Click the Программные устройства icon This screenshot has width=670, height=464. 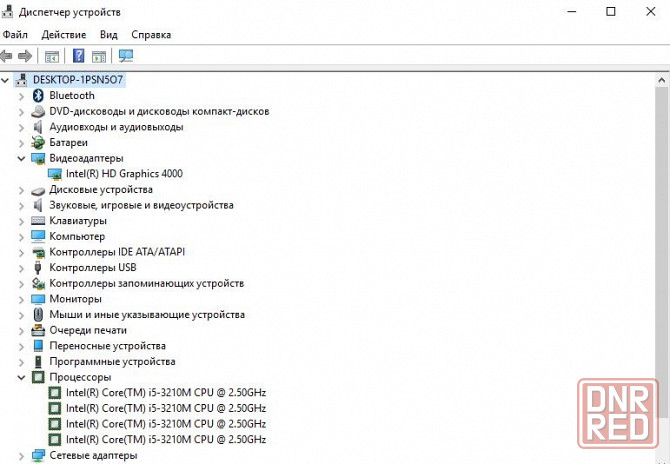coord(38,362)
